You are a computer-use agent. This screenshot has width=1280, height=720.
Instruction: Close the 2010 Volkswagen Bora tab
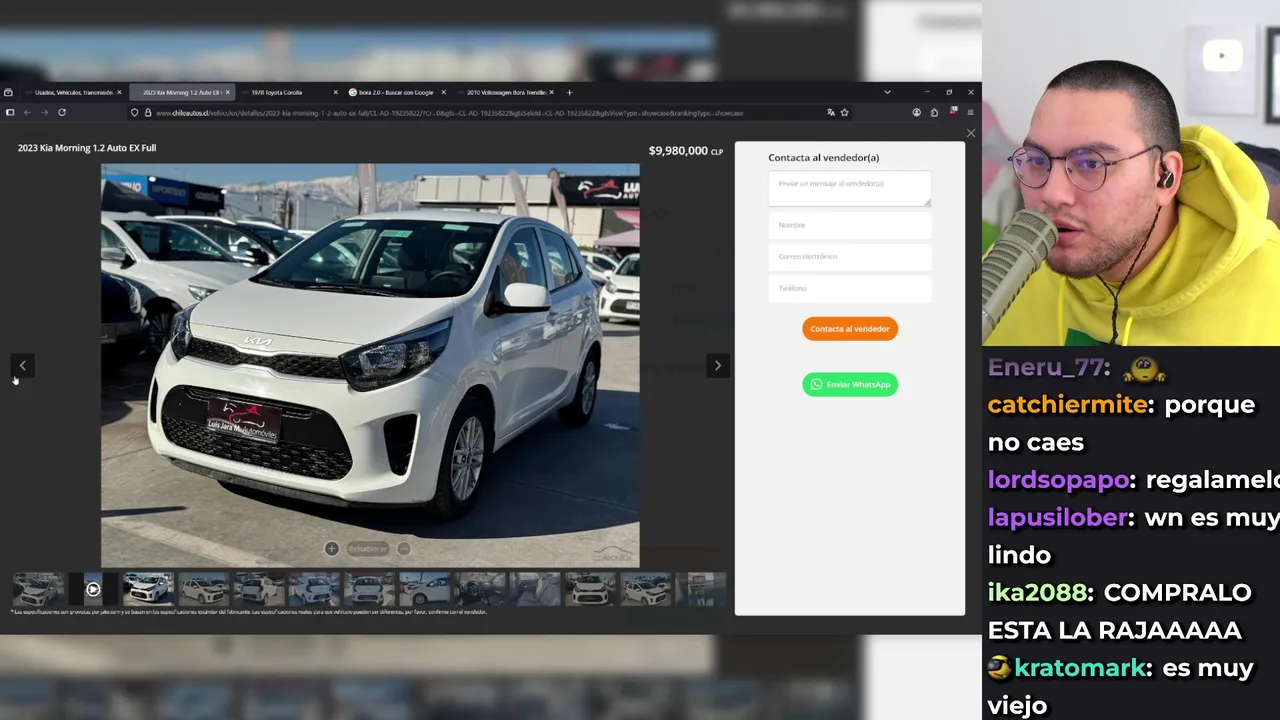tap(552, 92)
